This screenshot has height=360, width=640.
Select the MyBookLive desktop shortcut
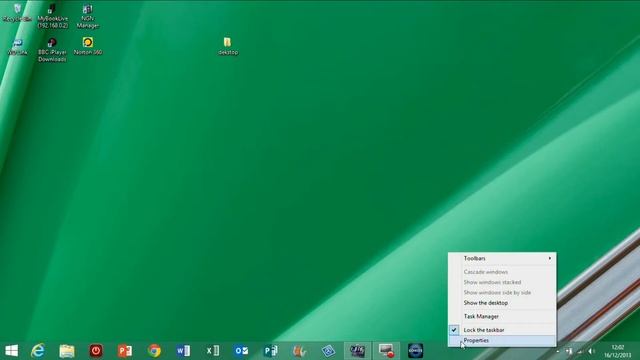(x=52, y=16)
